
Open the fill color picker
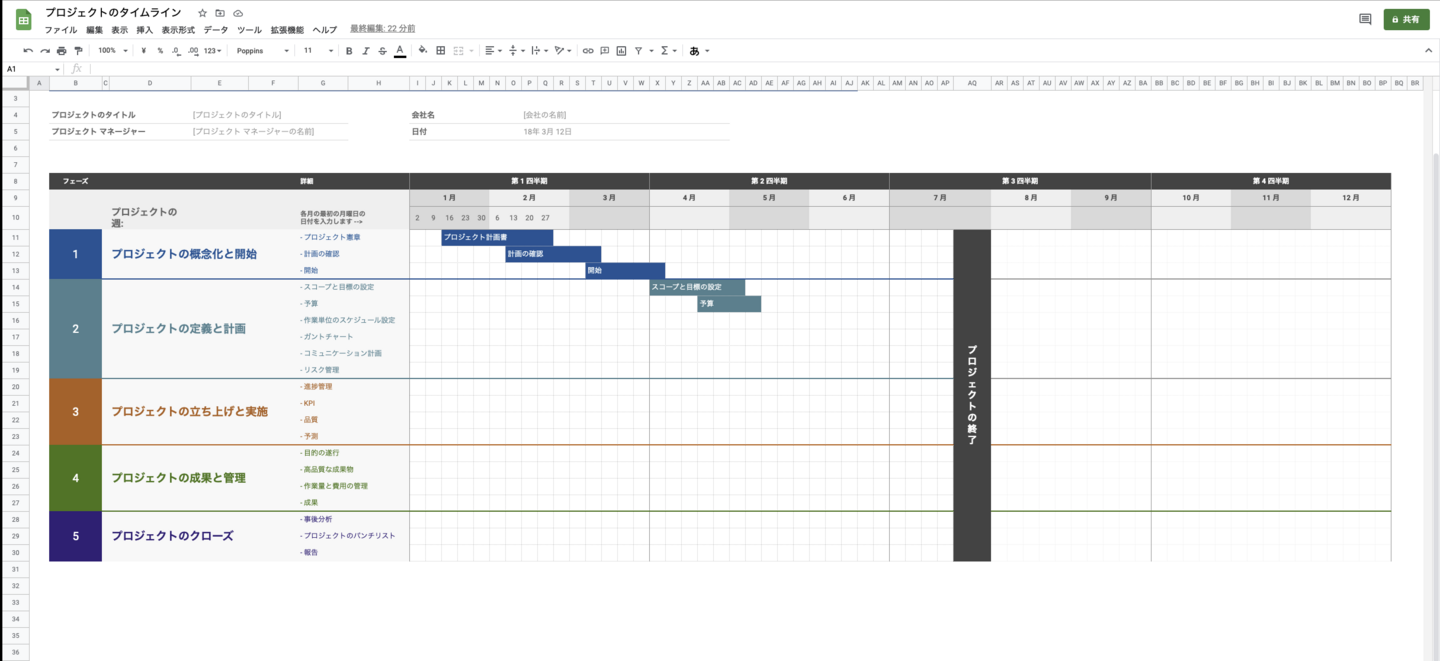(422, 50)
